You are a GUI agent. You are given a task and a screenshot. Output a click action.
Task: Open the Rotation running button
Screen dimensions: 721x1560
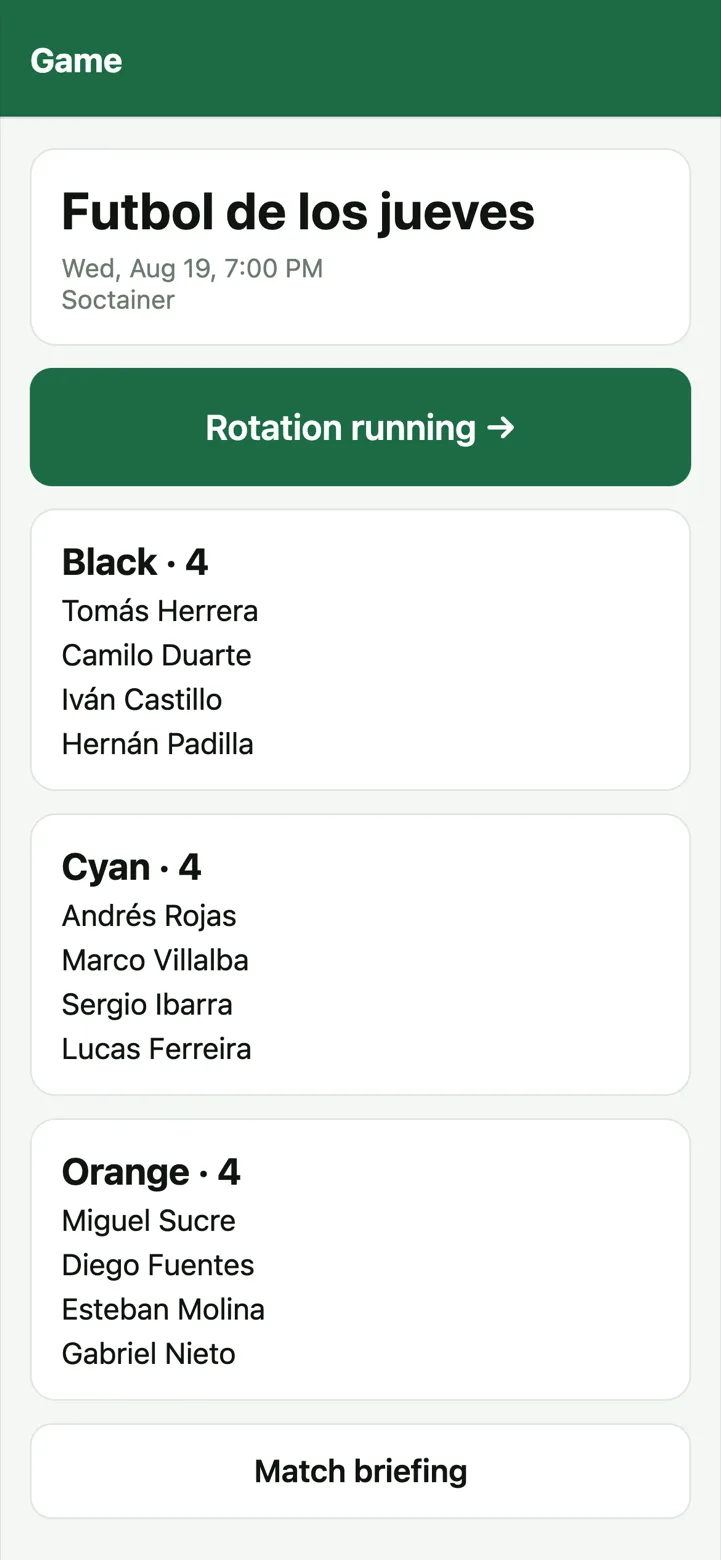click(360, 427)
